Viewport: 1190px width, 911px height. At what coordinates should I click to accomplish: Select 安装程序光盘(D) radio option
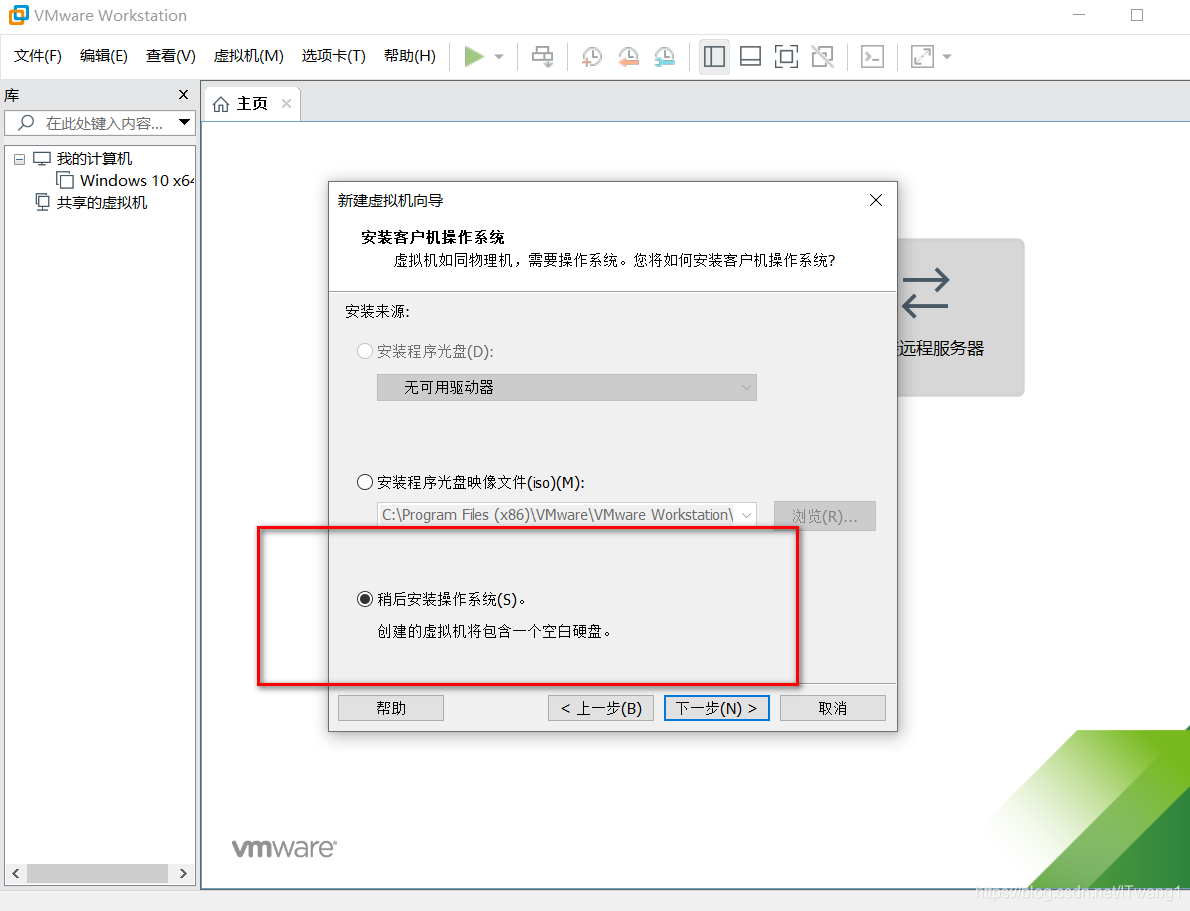pos(365,351)
